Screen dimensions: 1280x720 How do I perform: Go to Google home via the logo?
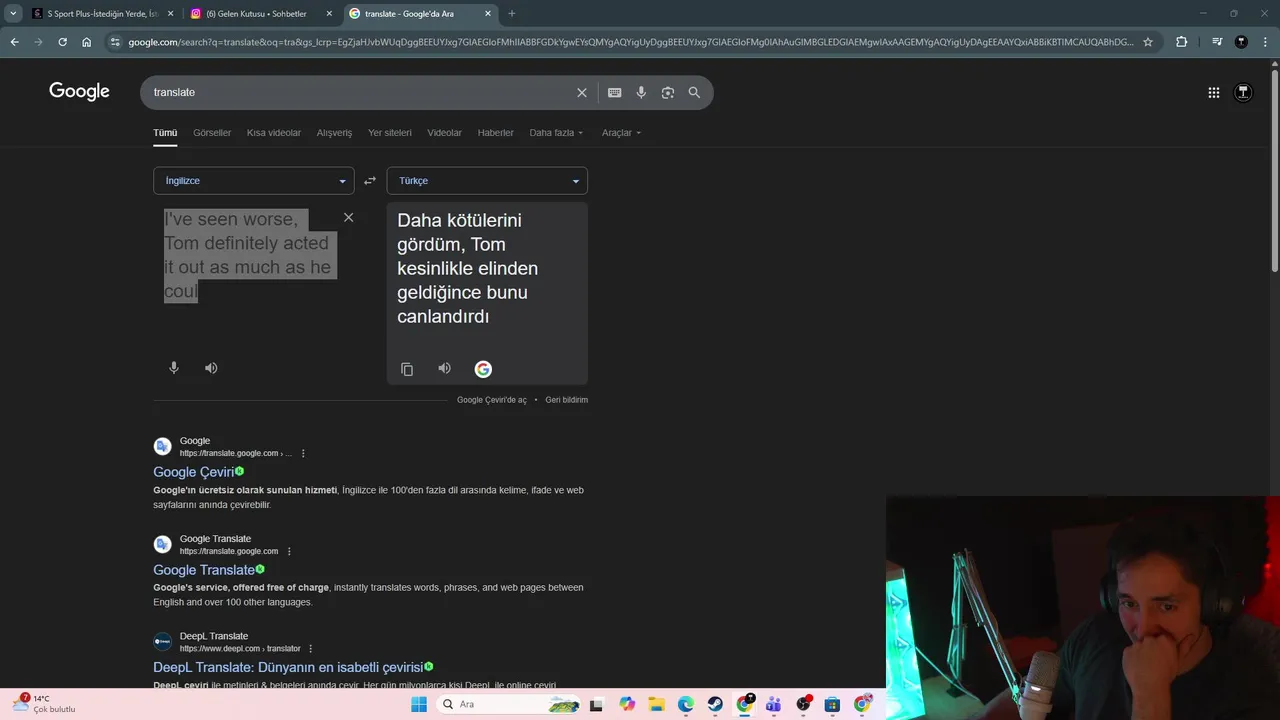[79, 92]
